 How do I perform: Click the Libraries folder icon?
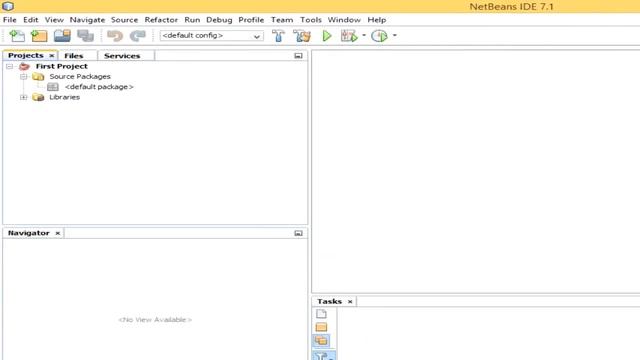pyautogui.click(x=38, y=97)
